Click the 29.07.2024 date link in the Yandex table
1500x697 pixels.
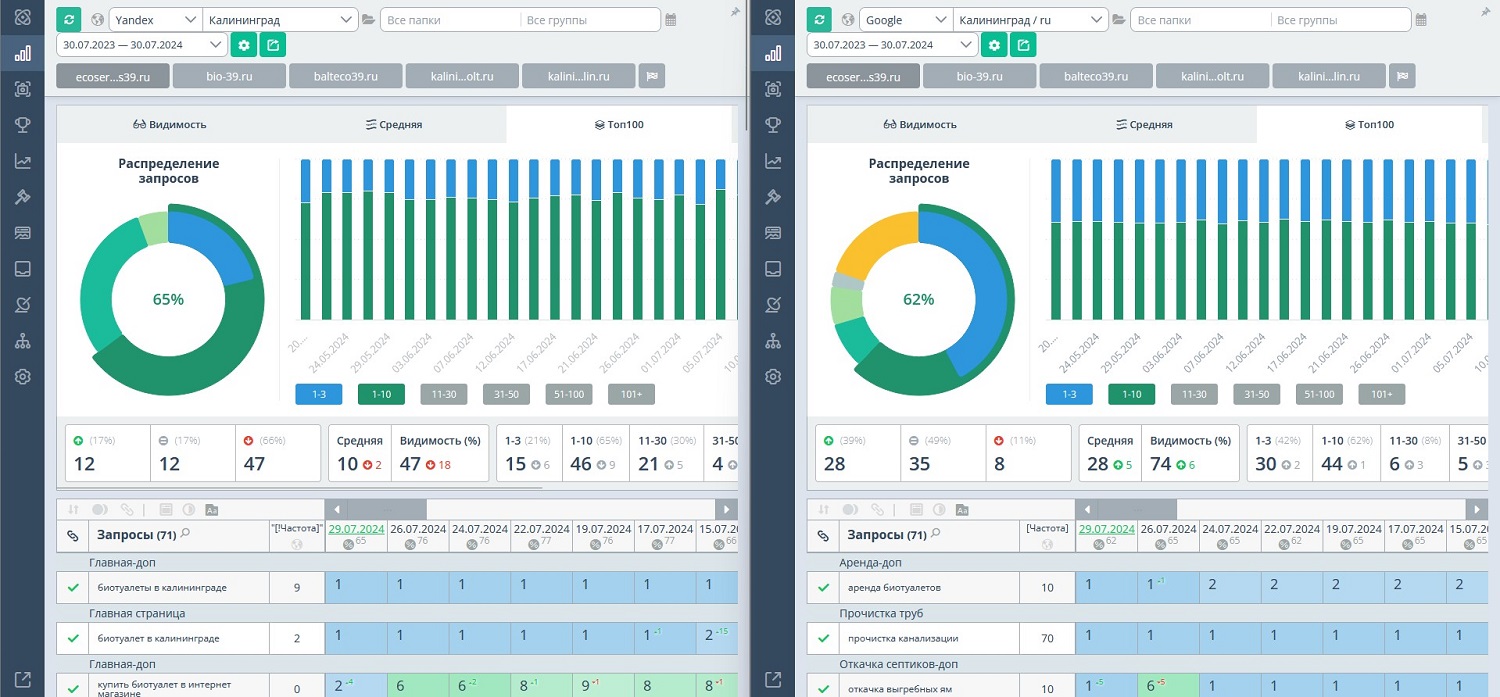tap(356, 529)
